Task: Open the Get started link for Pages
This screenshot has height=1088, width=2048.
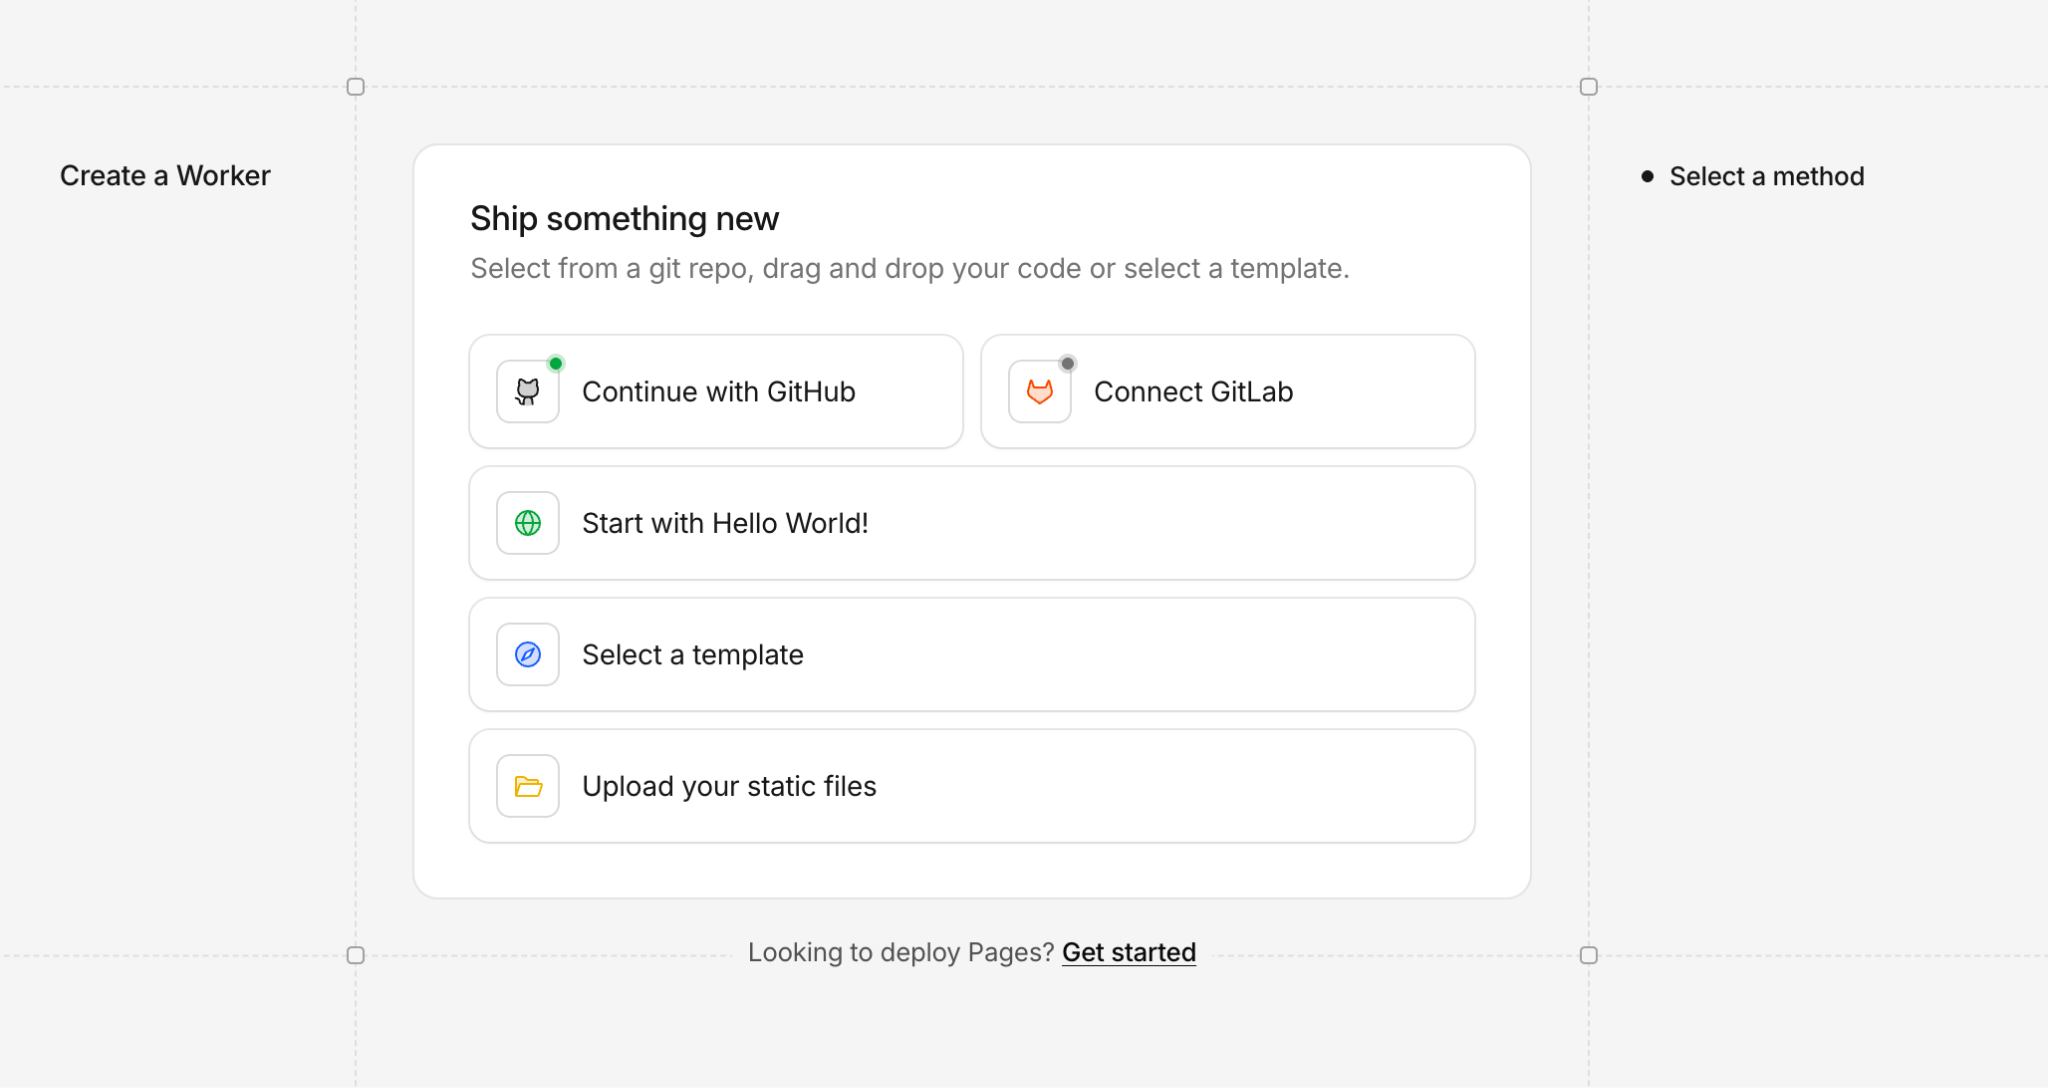Action: point(1128,952)
